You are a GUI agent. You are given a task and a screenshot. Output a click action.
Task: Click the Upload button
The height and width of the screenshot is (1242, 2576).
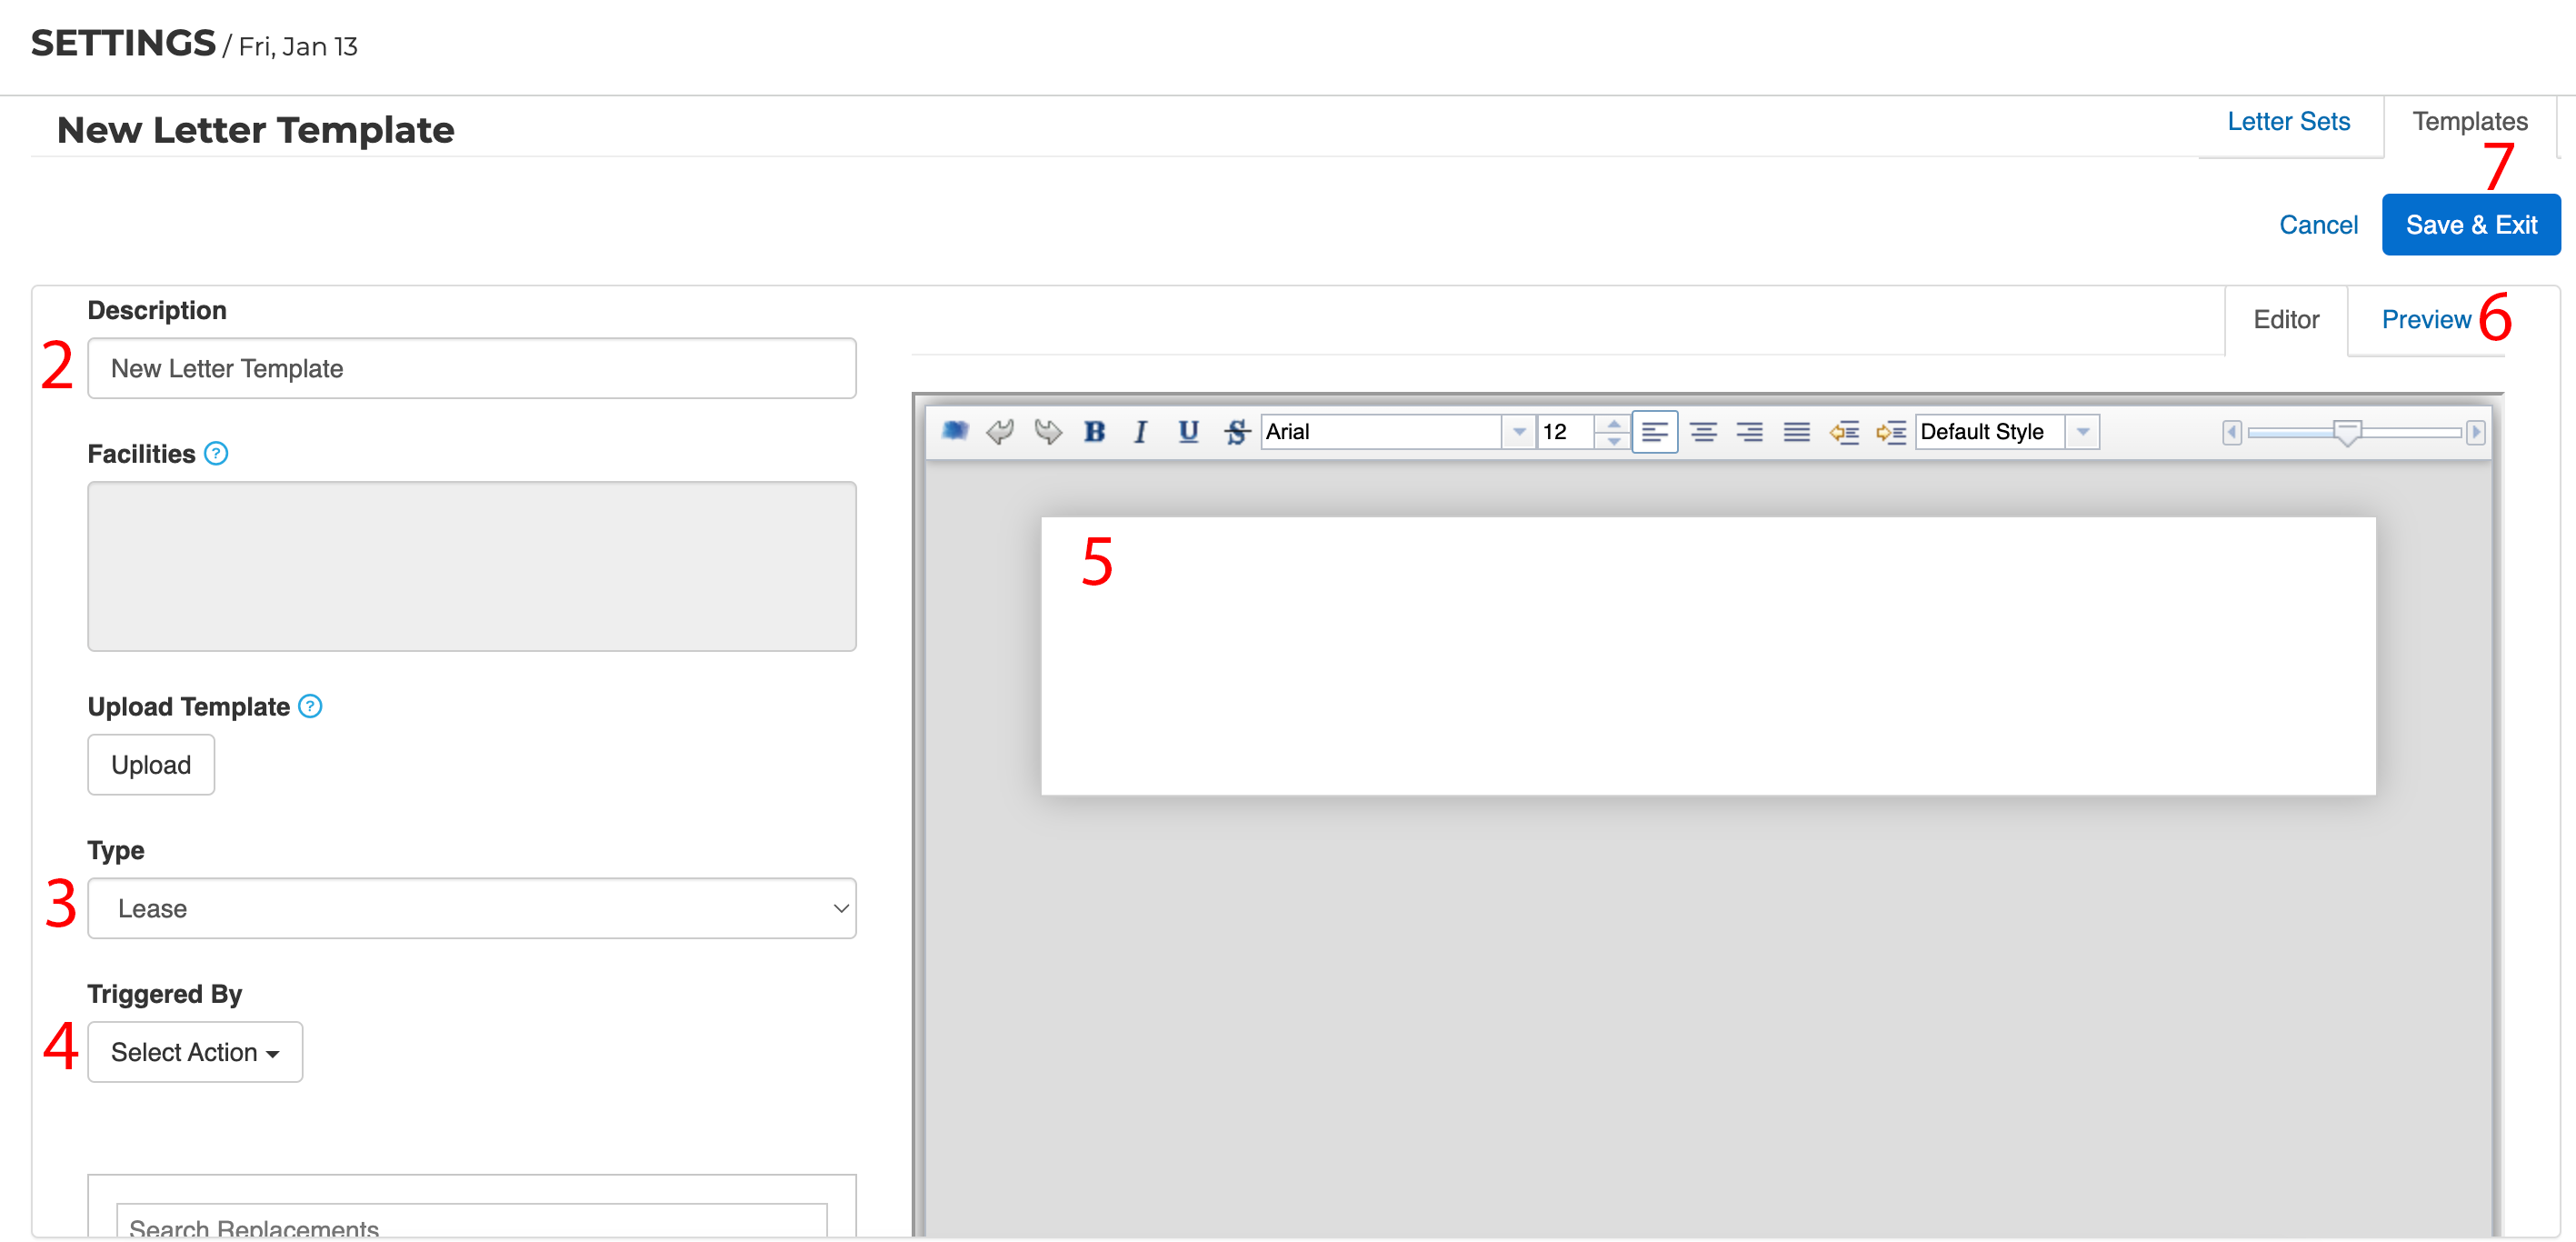coord(151,764)
